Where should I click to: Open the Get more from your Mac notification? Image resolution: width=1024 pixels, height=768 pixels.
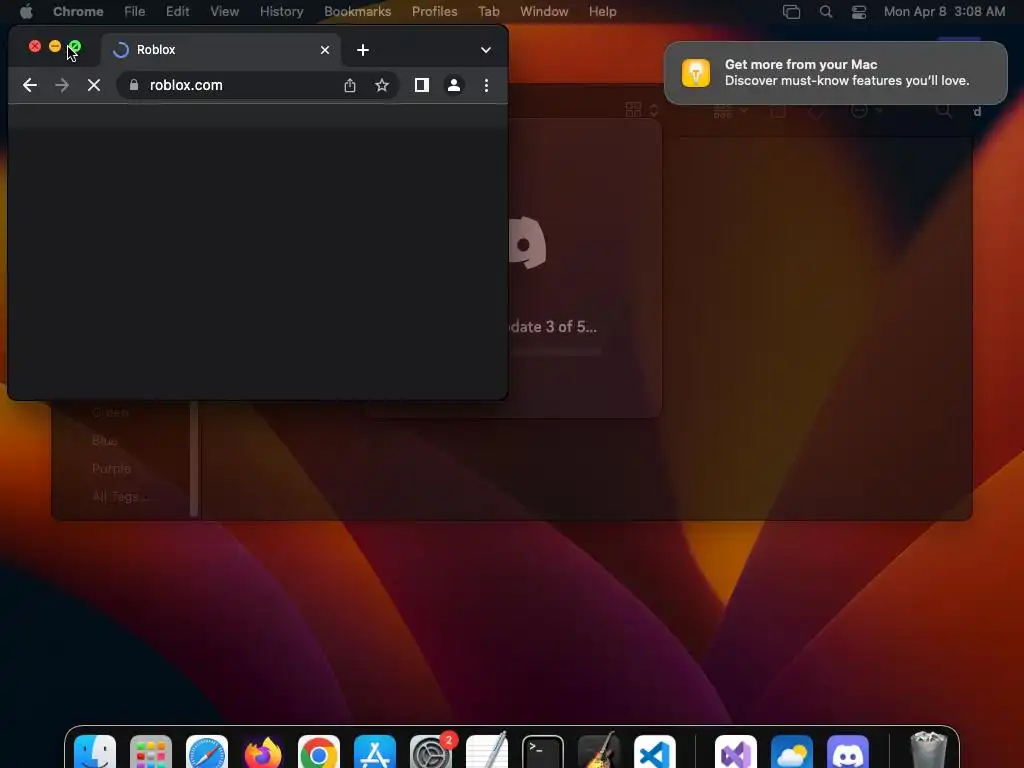(836, 72)
